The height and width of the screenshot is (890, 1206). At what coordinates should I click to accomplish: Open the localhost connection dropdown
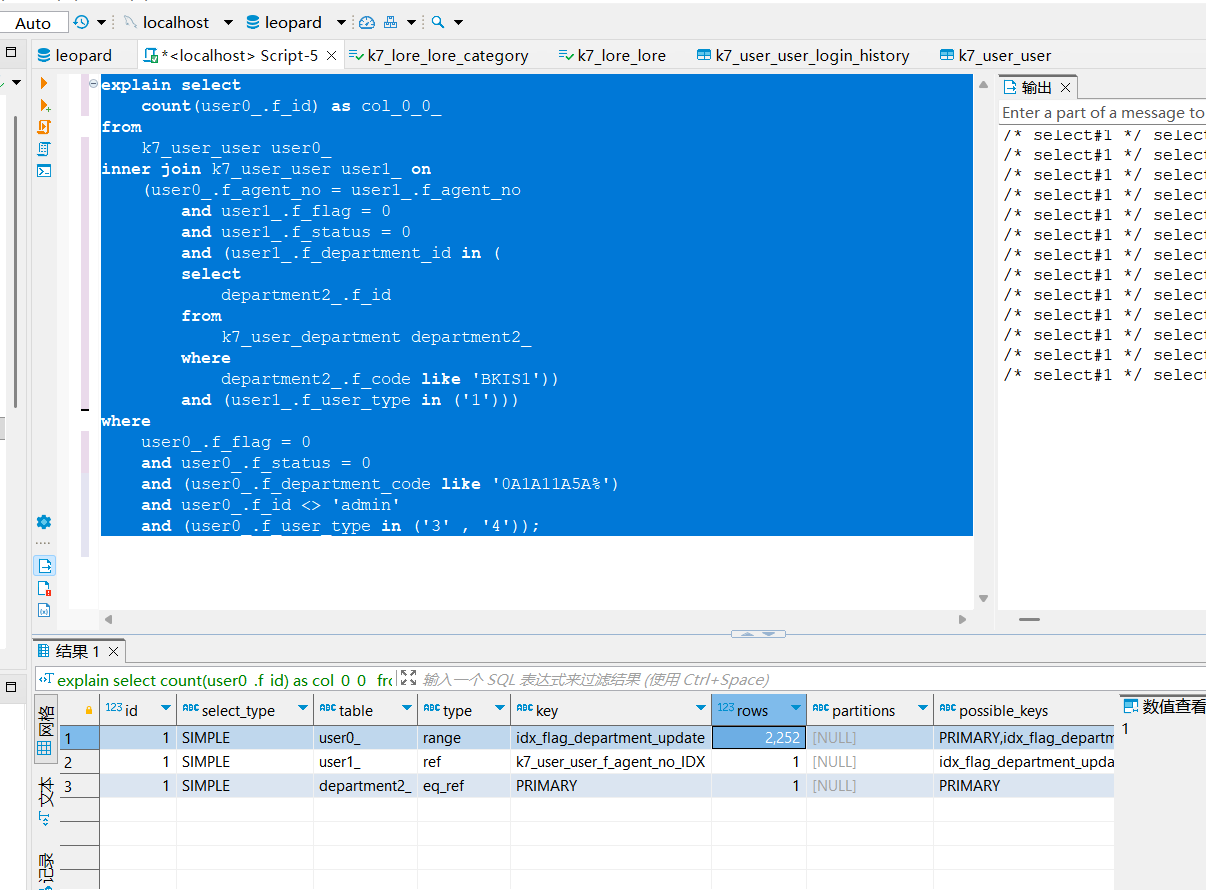pyautogui.click(x=228, y=22)
